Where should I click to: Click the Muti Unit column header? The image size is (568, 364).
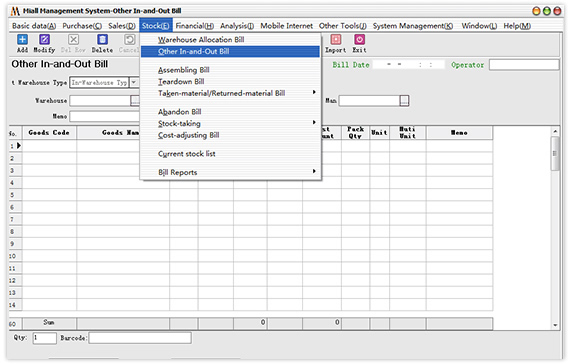click(408, 133)
